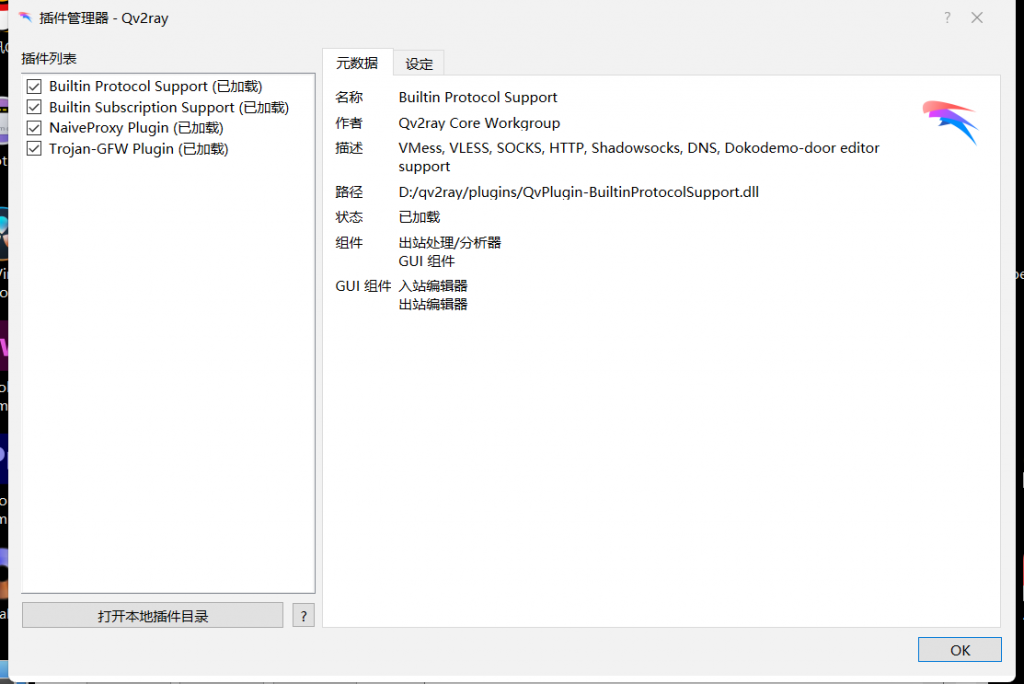Select the Builtin Protocol Support list entry
The width and height of the screenshot is (1024, 684).
click(x=155, y=87)
